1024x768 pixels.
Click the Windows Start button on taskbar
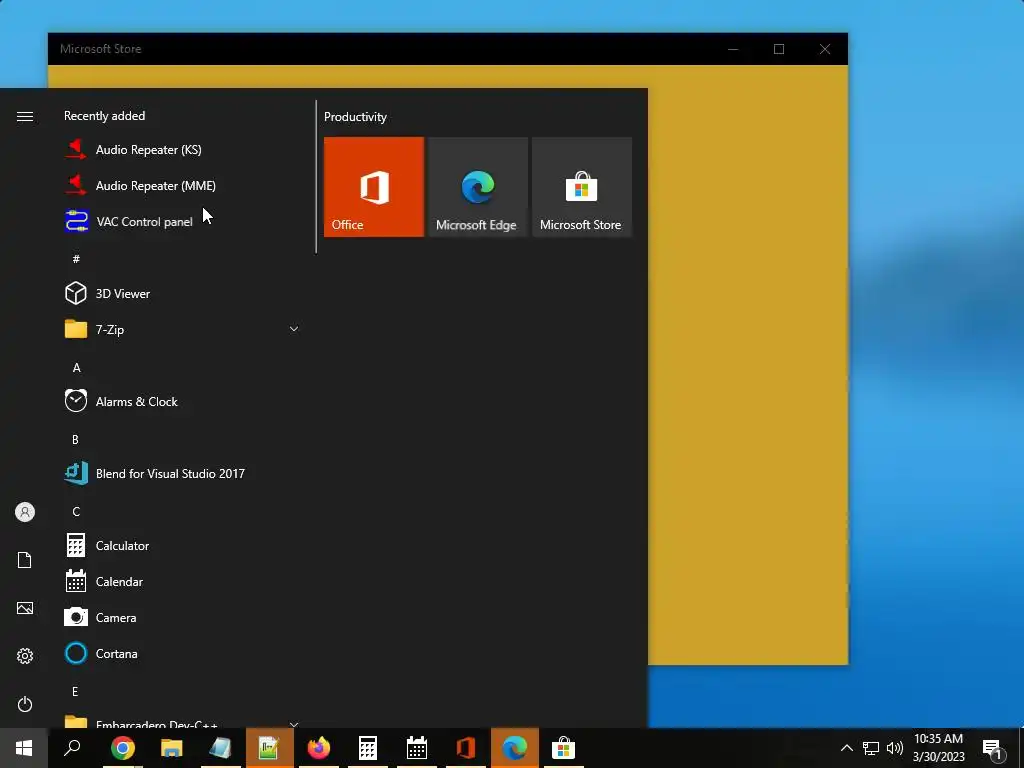[24, 748]
